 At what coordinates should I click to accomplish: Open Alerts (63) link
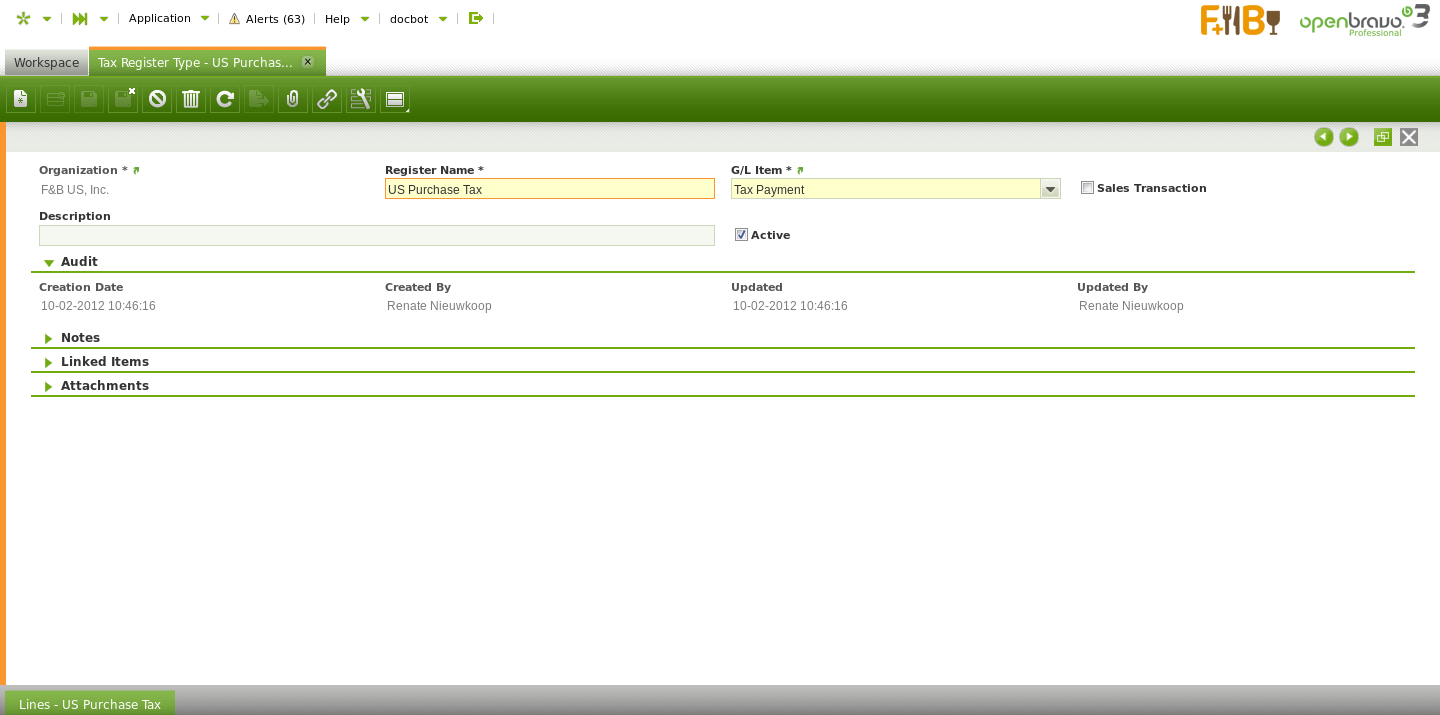[267, 19]
